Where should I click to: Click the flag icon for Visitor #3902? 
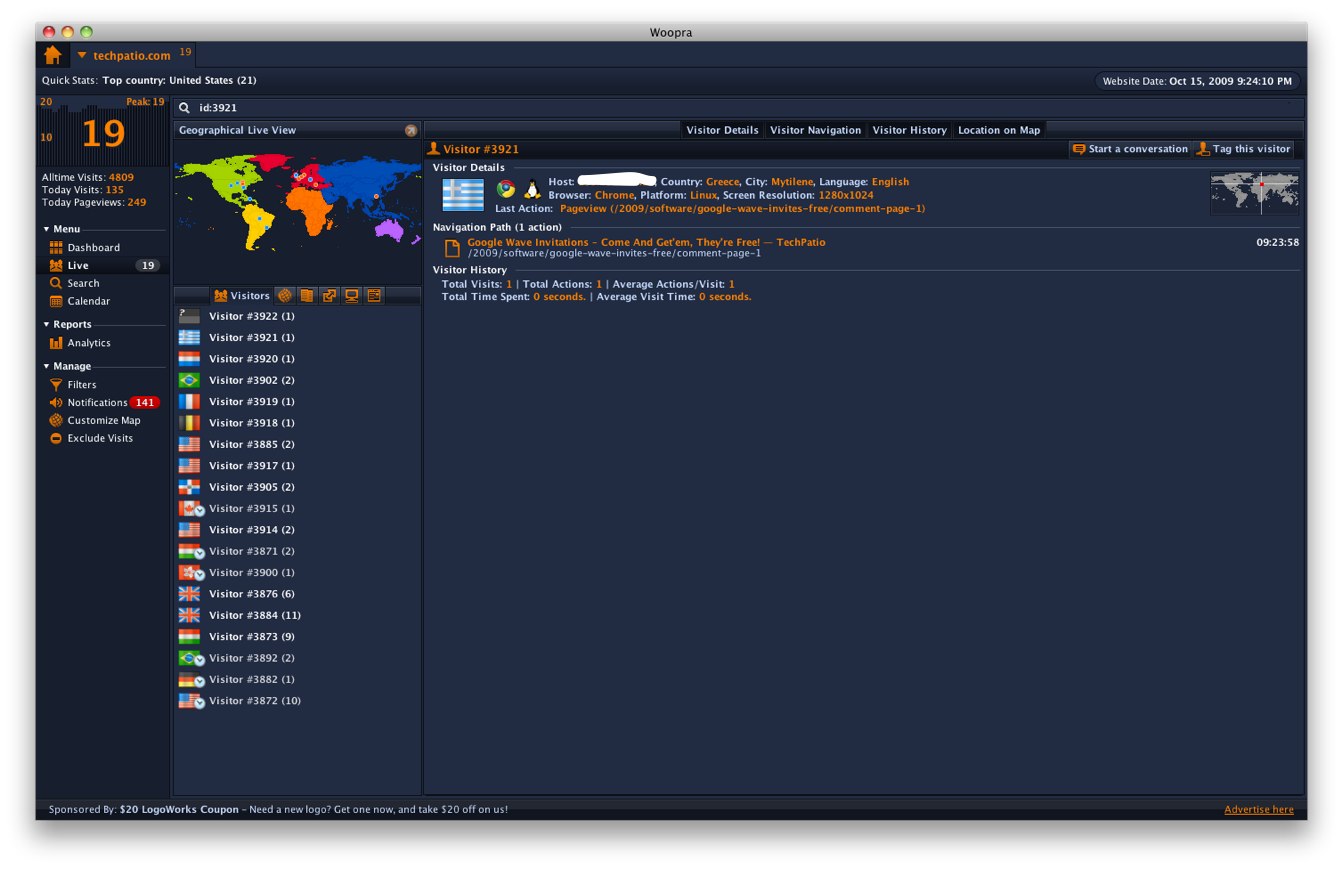(189, 381)
